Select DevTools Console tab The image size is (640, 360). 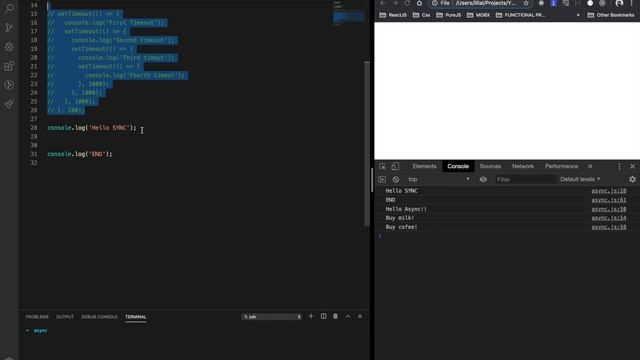point(458,167)
